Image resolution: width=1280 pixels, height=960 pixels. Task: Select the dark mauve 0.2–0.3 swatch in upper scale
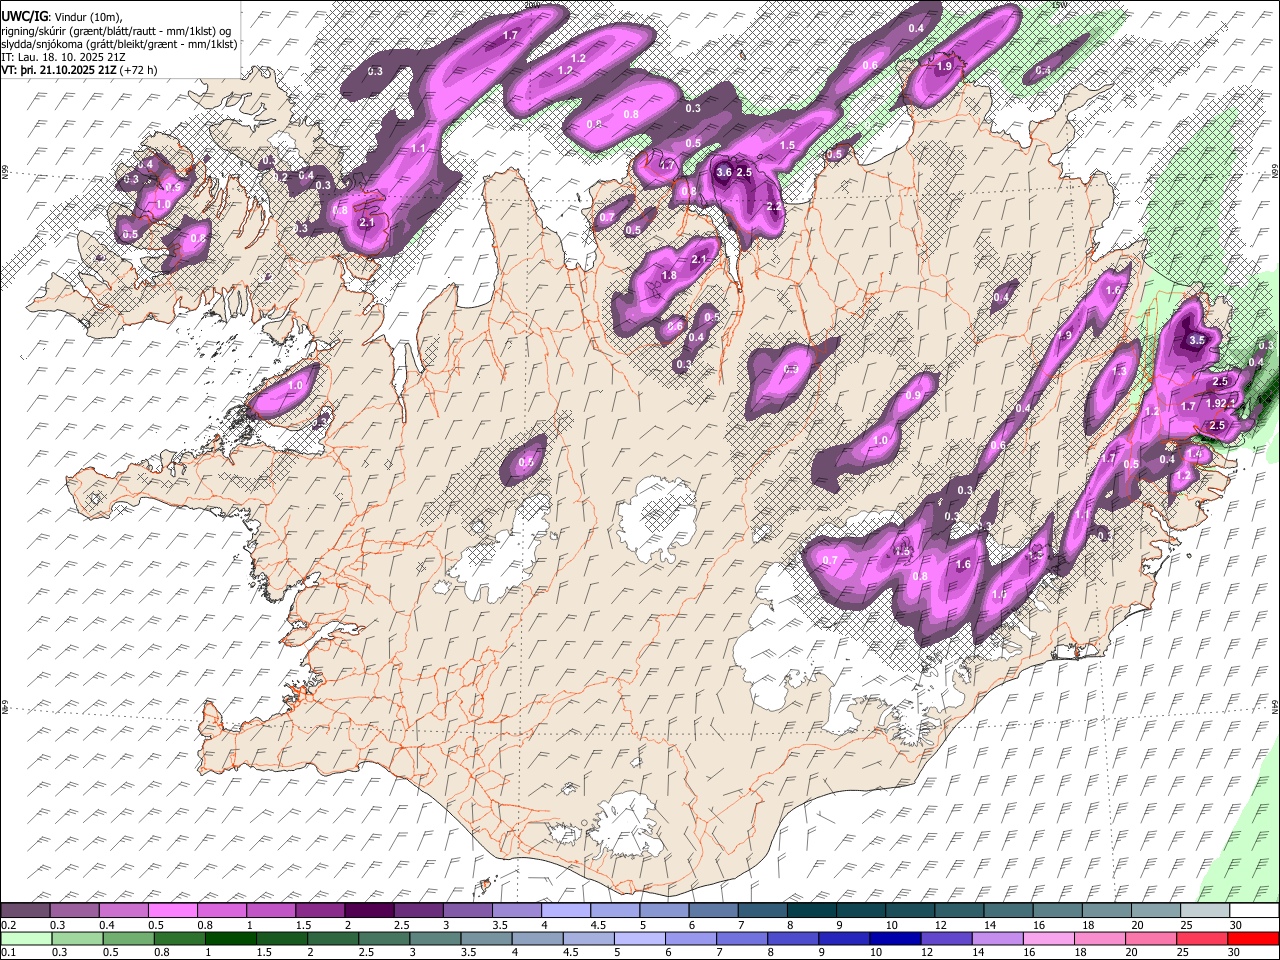tap(26, 910)
